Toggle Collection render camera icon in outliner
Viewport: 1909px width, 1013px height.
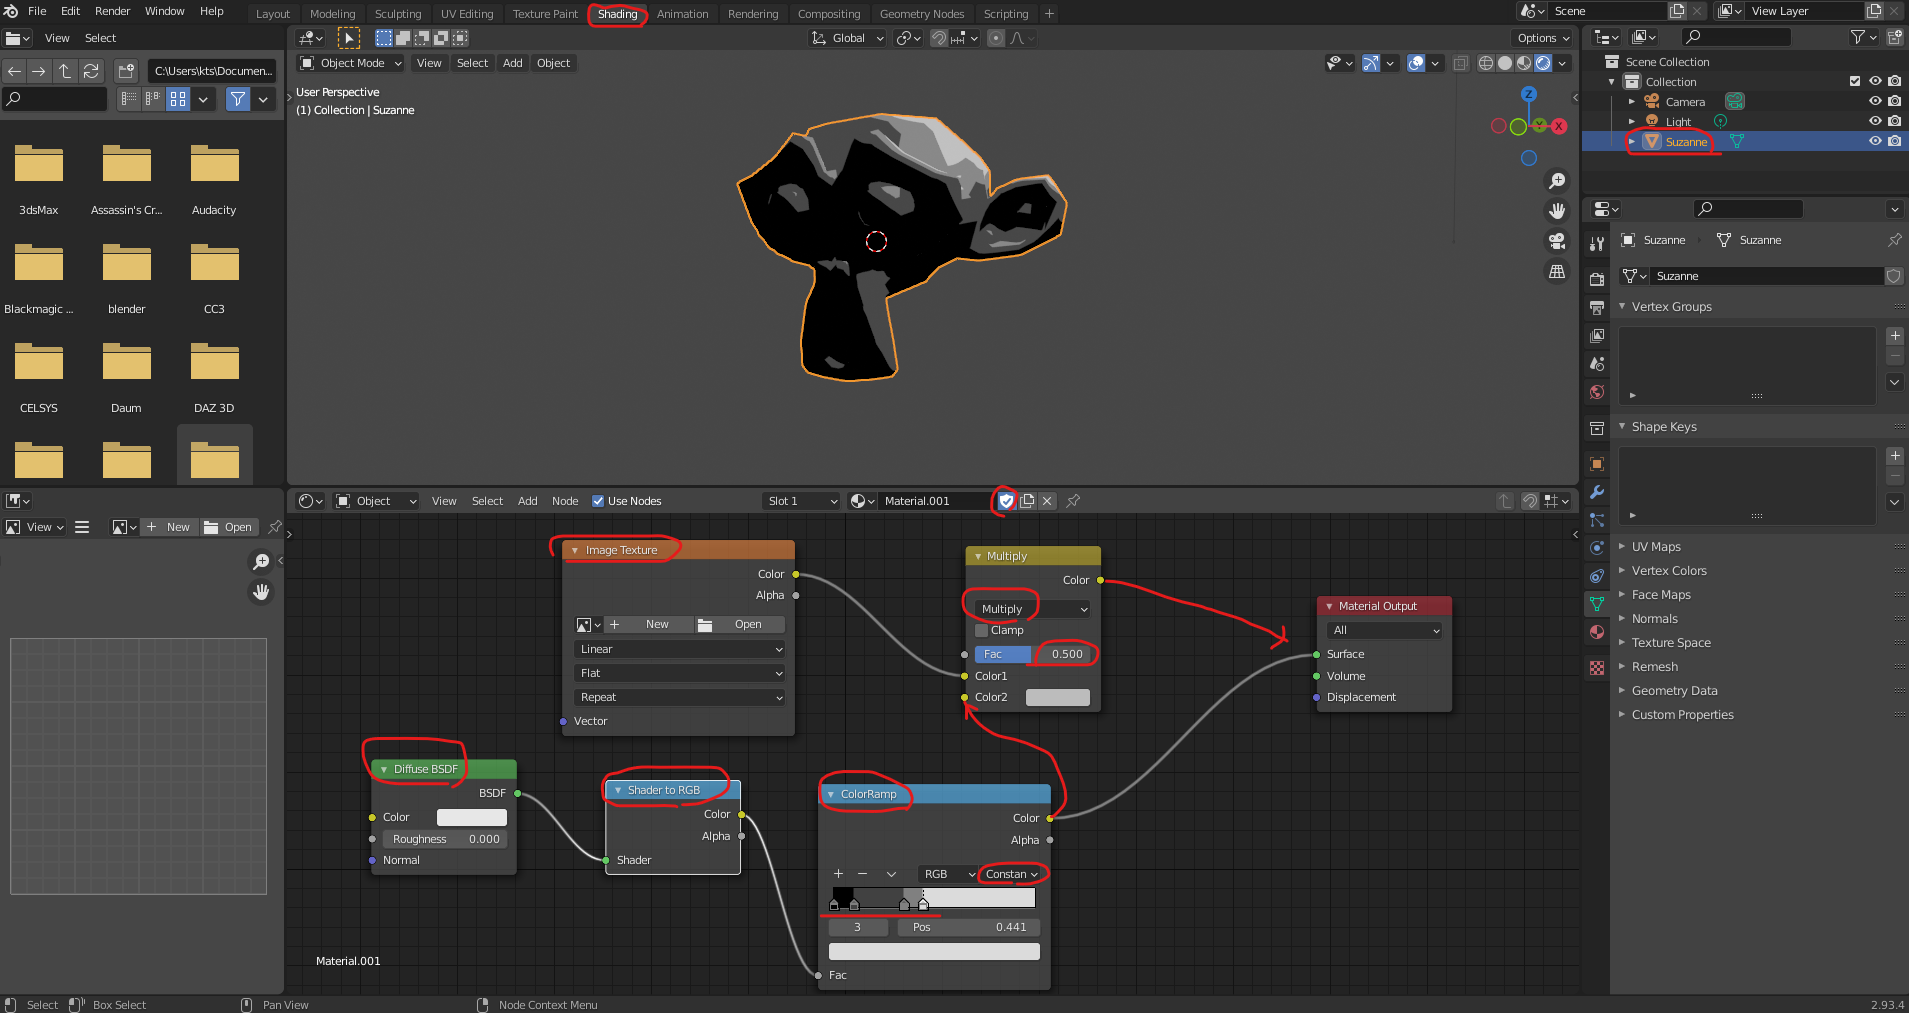(1895, 81)
